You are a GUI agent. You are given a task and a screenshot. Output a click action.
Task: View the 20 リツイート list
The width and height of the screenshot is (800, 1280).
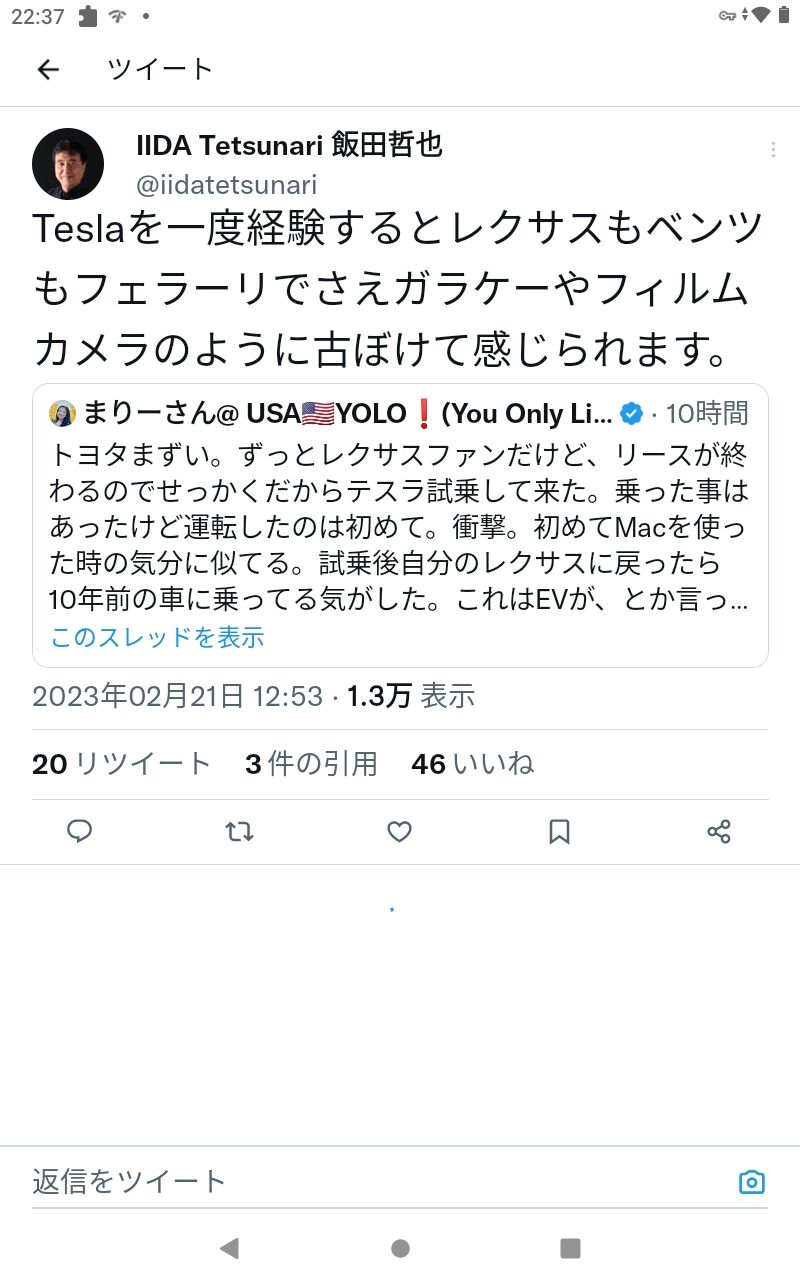tap(121, 764)
